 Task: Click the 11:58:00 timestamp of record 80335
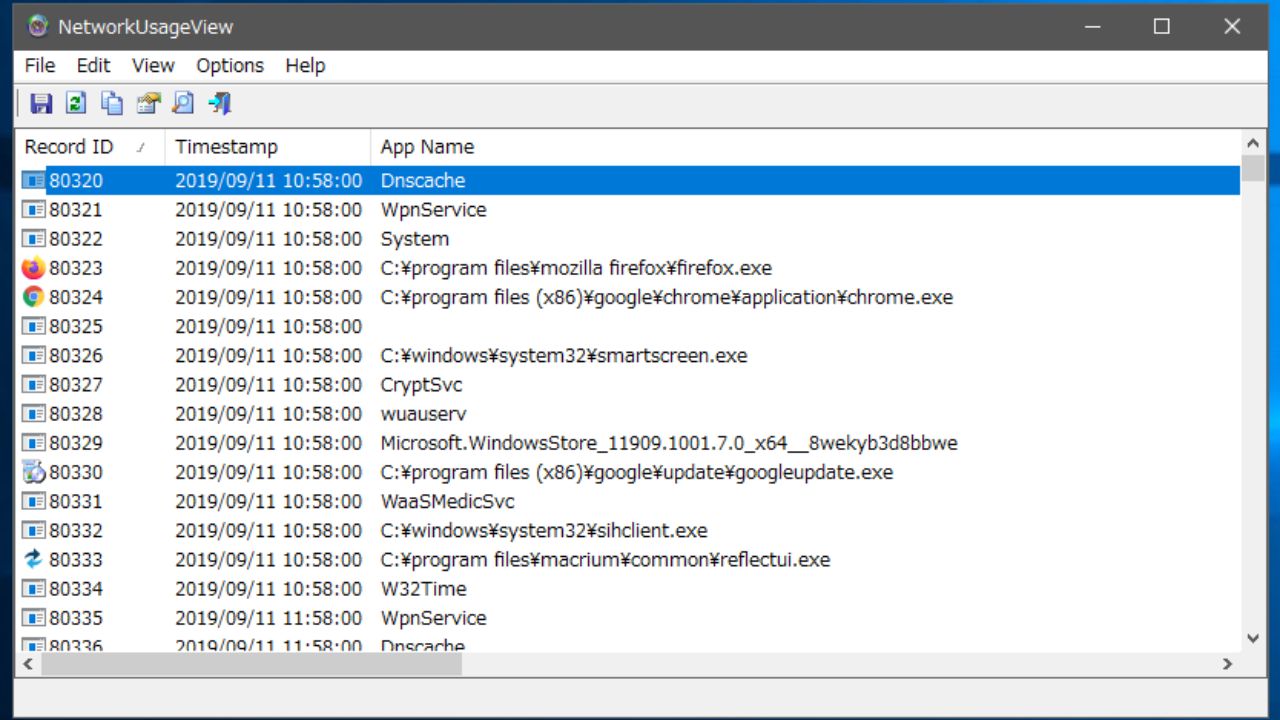pos(268,618)
